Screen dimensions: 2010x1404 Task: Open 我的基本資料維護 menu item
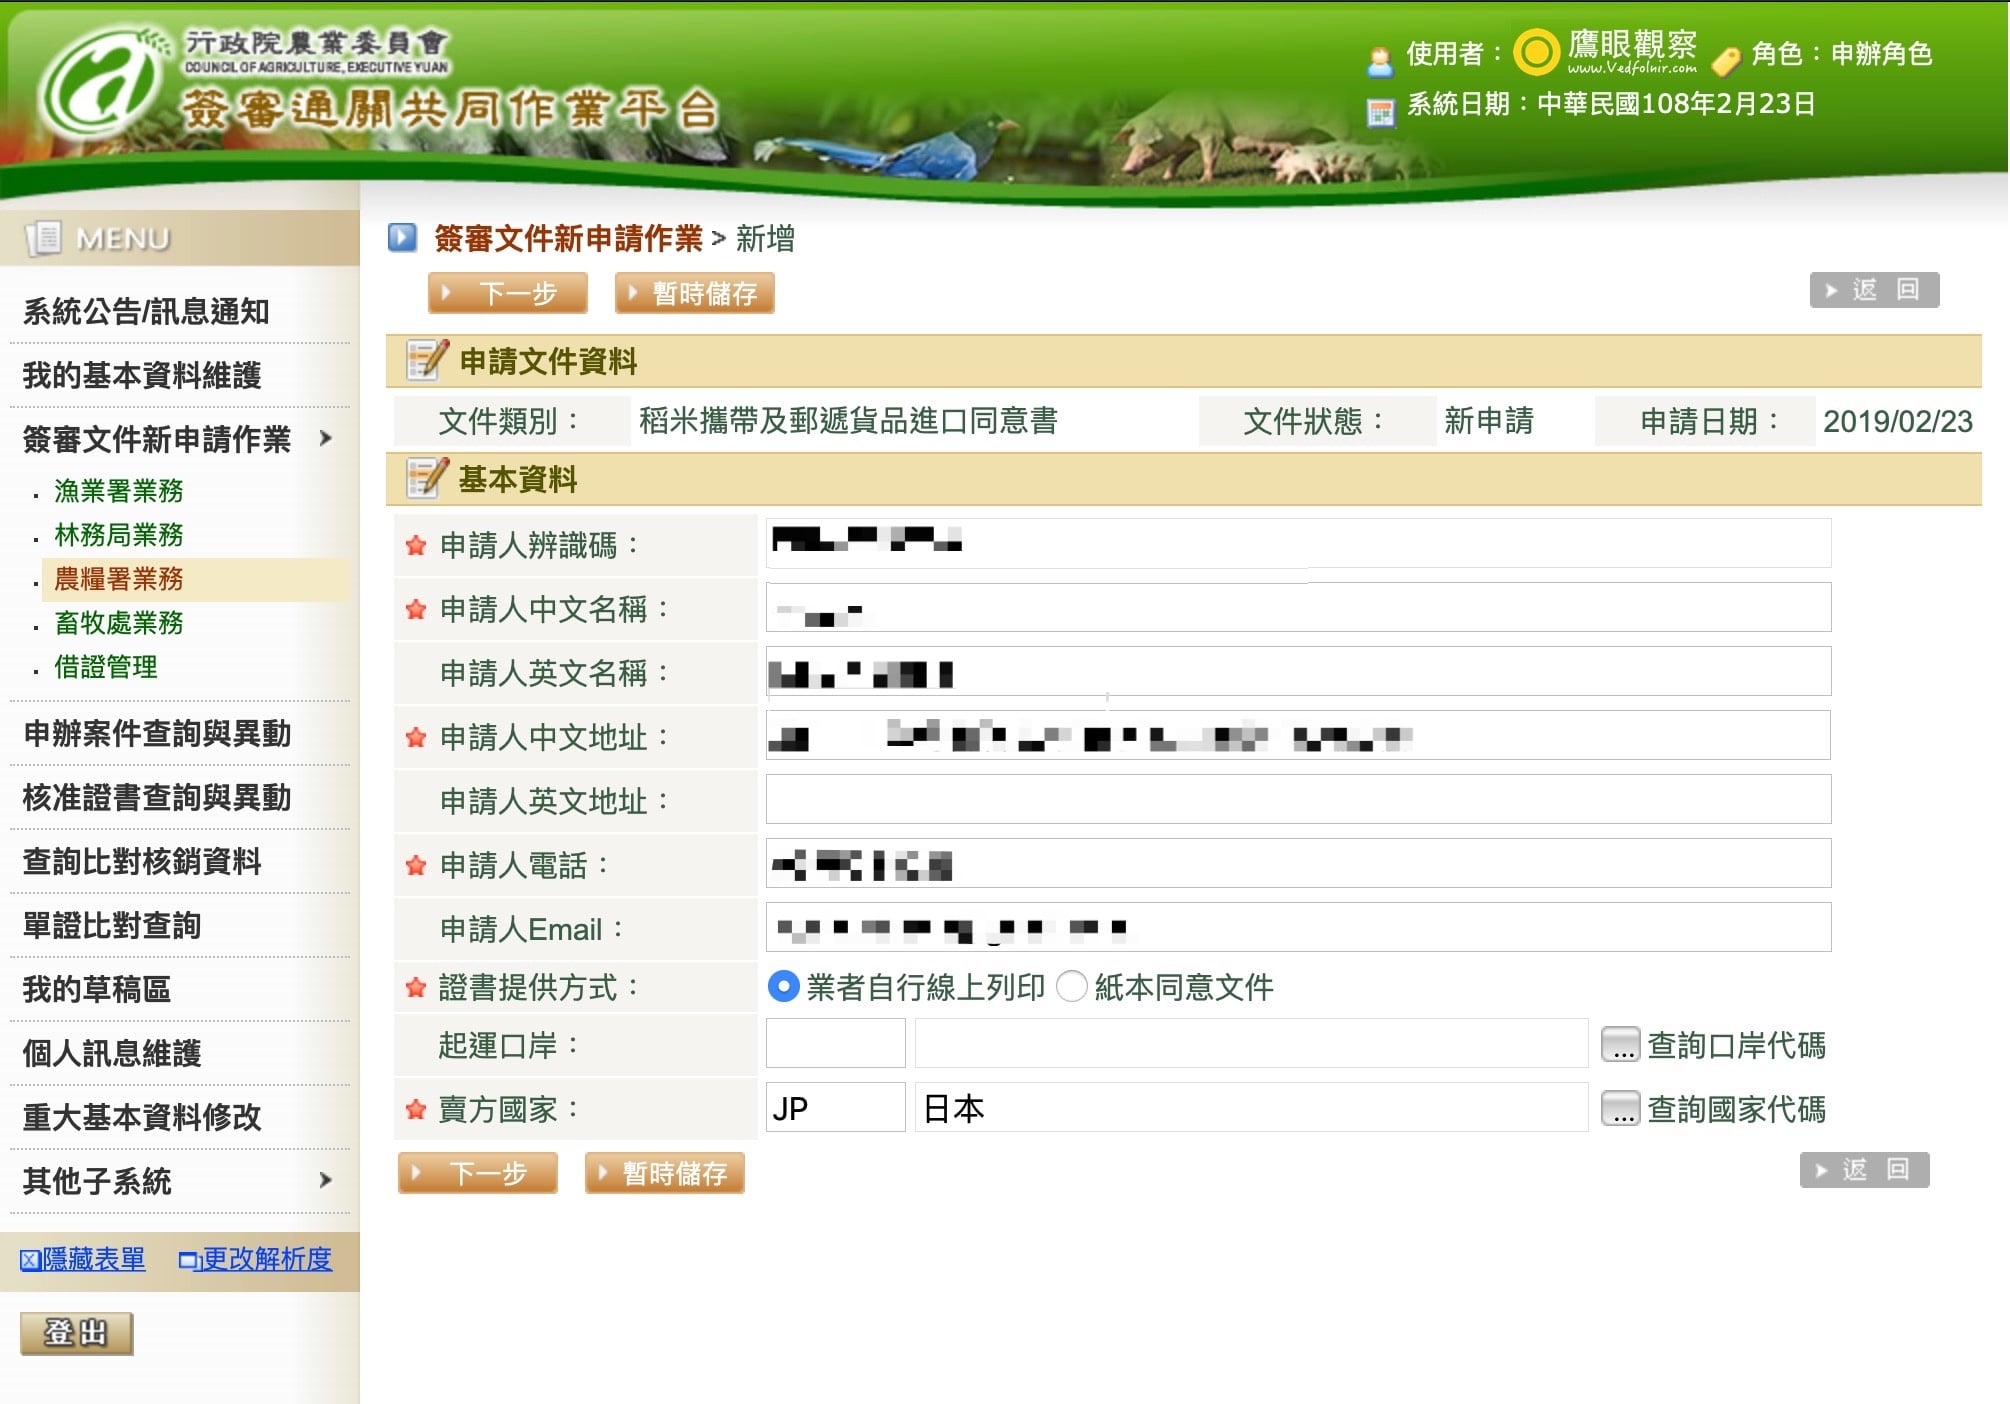tap(142, 375)
